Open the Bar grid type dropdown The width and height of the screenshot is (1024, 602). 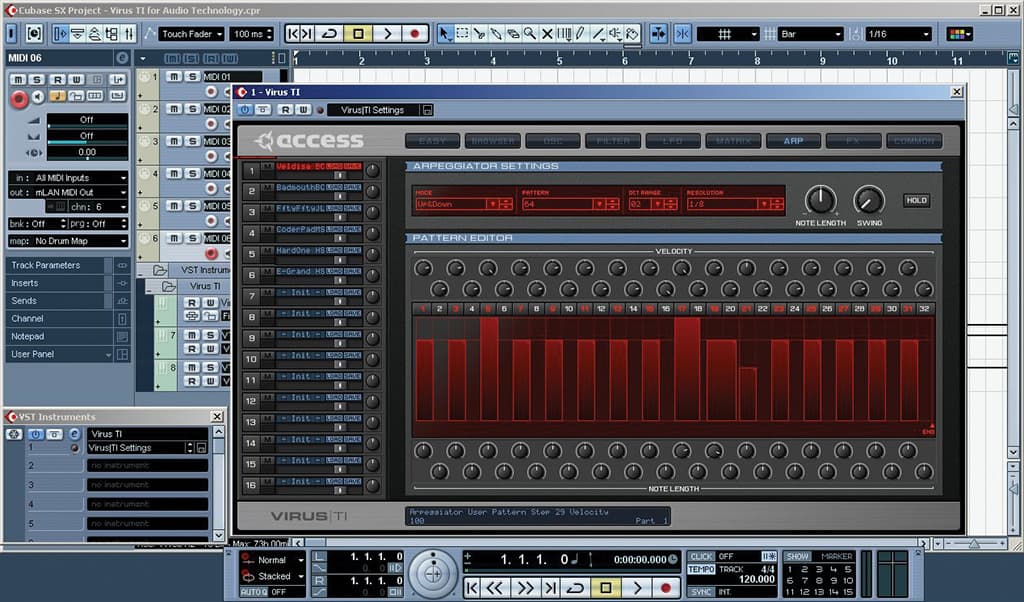click(x=810, y=34)
